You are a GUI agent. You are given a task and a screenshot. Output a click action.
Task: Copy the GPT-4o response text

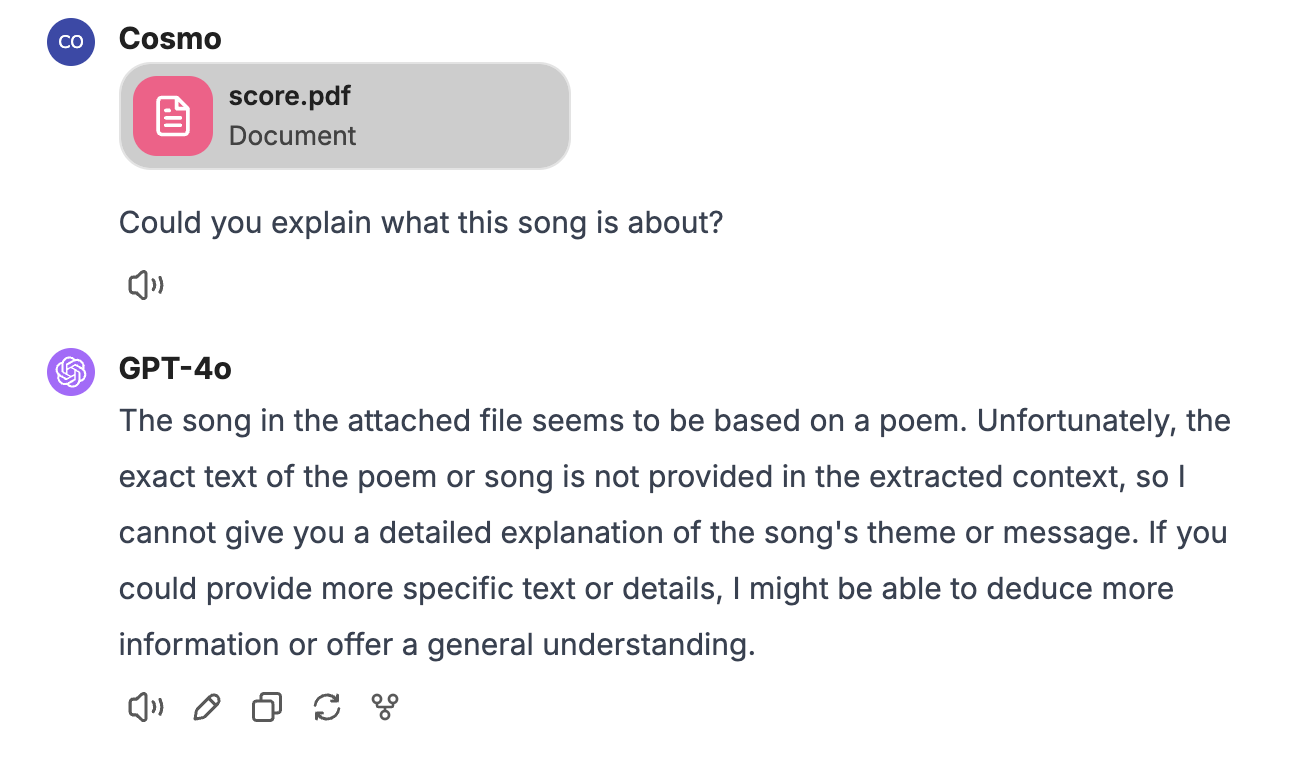(x=266, y=708)
